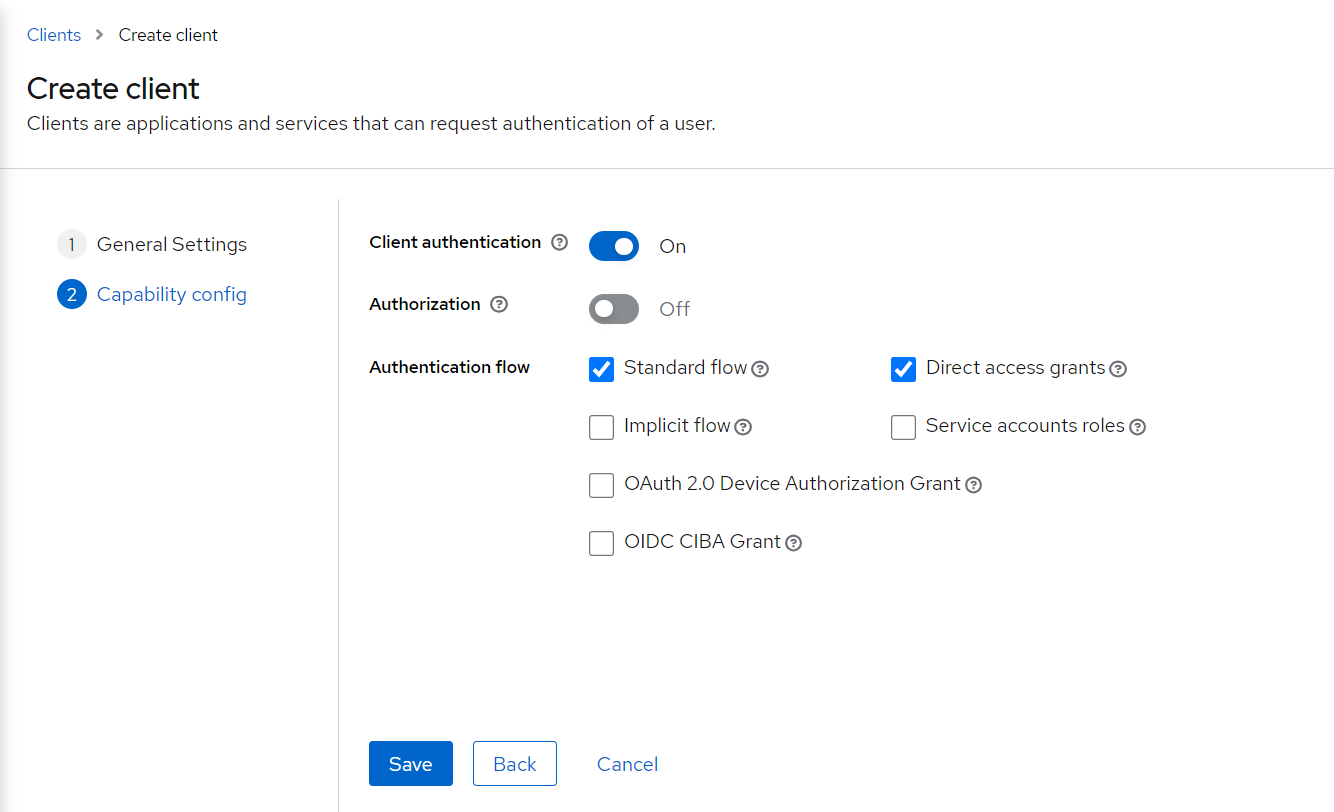1334x812 pixels.
Task: Turn off Client authentication switch
Action: point(614,246)
